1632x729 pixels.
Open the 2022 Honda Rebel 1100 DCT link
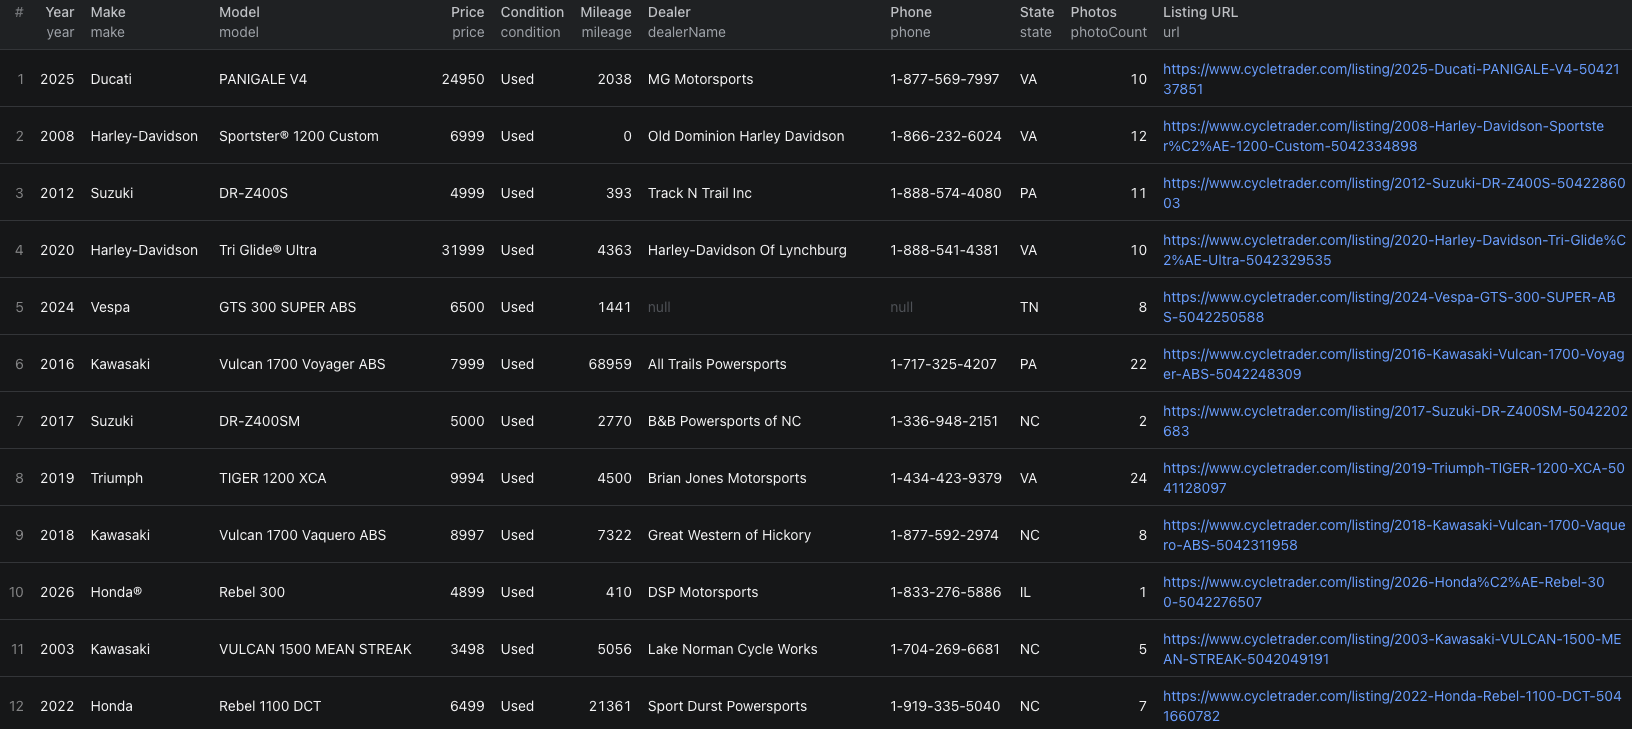pyautogui.click(x=1392, y=706)
